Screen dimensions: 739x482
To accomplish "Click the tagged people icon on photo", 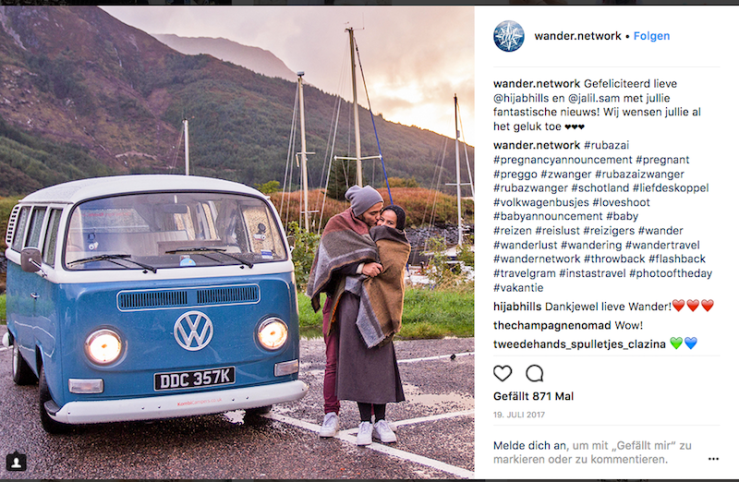I will click(x=16, y=462).
